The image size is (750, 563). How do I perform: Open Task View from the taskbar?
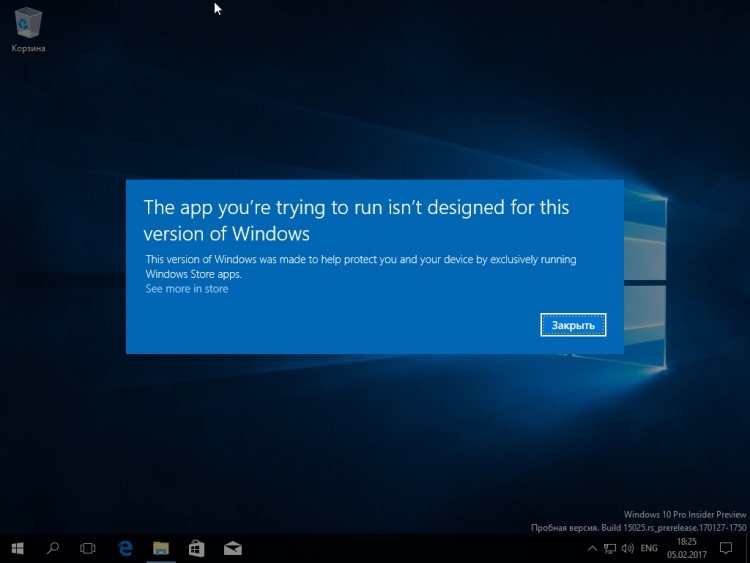point(88,548)
